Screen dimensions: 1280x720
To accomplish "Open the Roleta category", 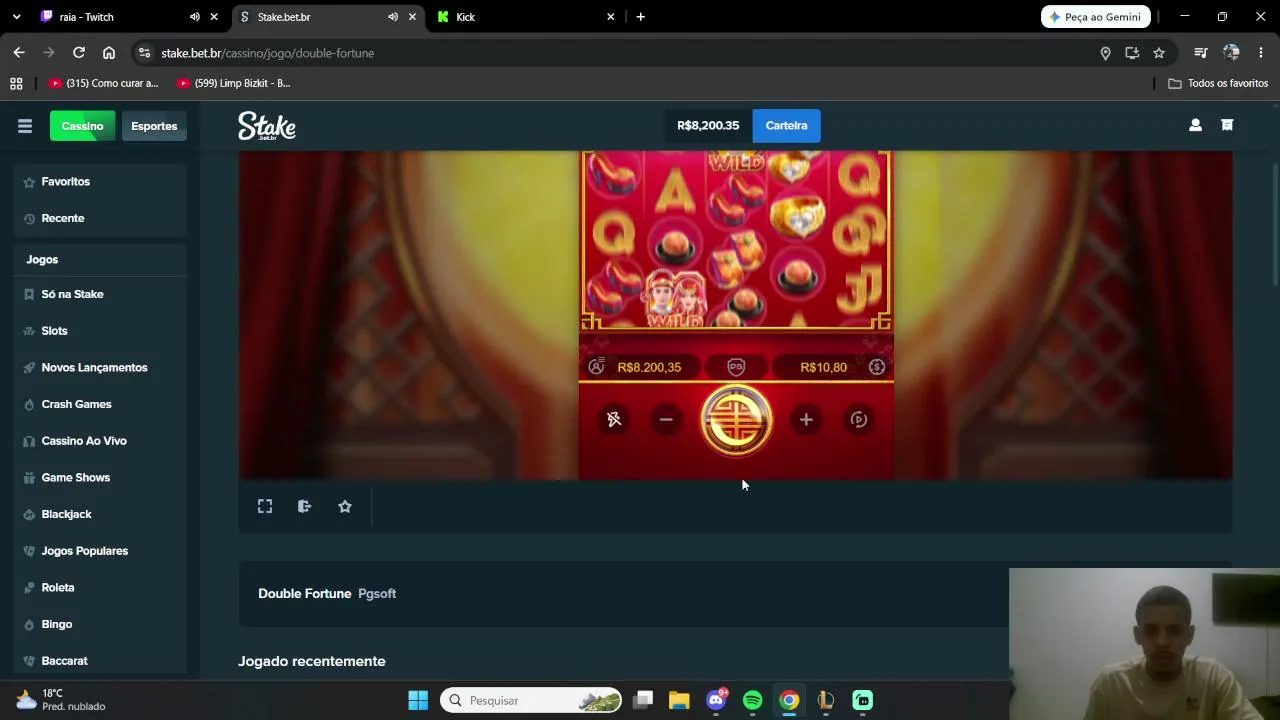I will point(100,588).
